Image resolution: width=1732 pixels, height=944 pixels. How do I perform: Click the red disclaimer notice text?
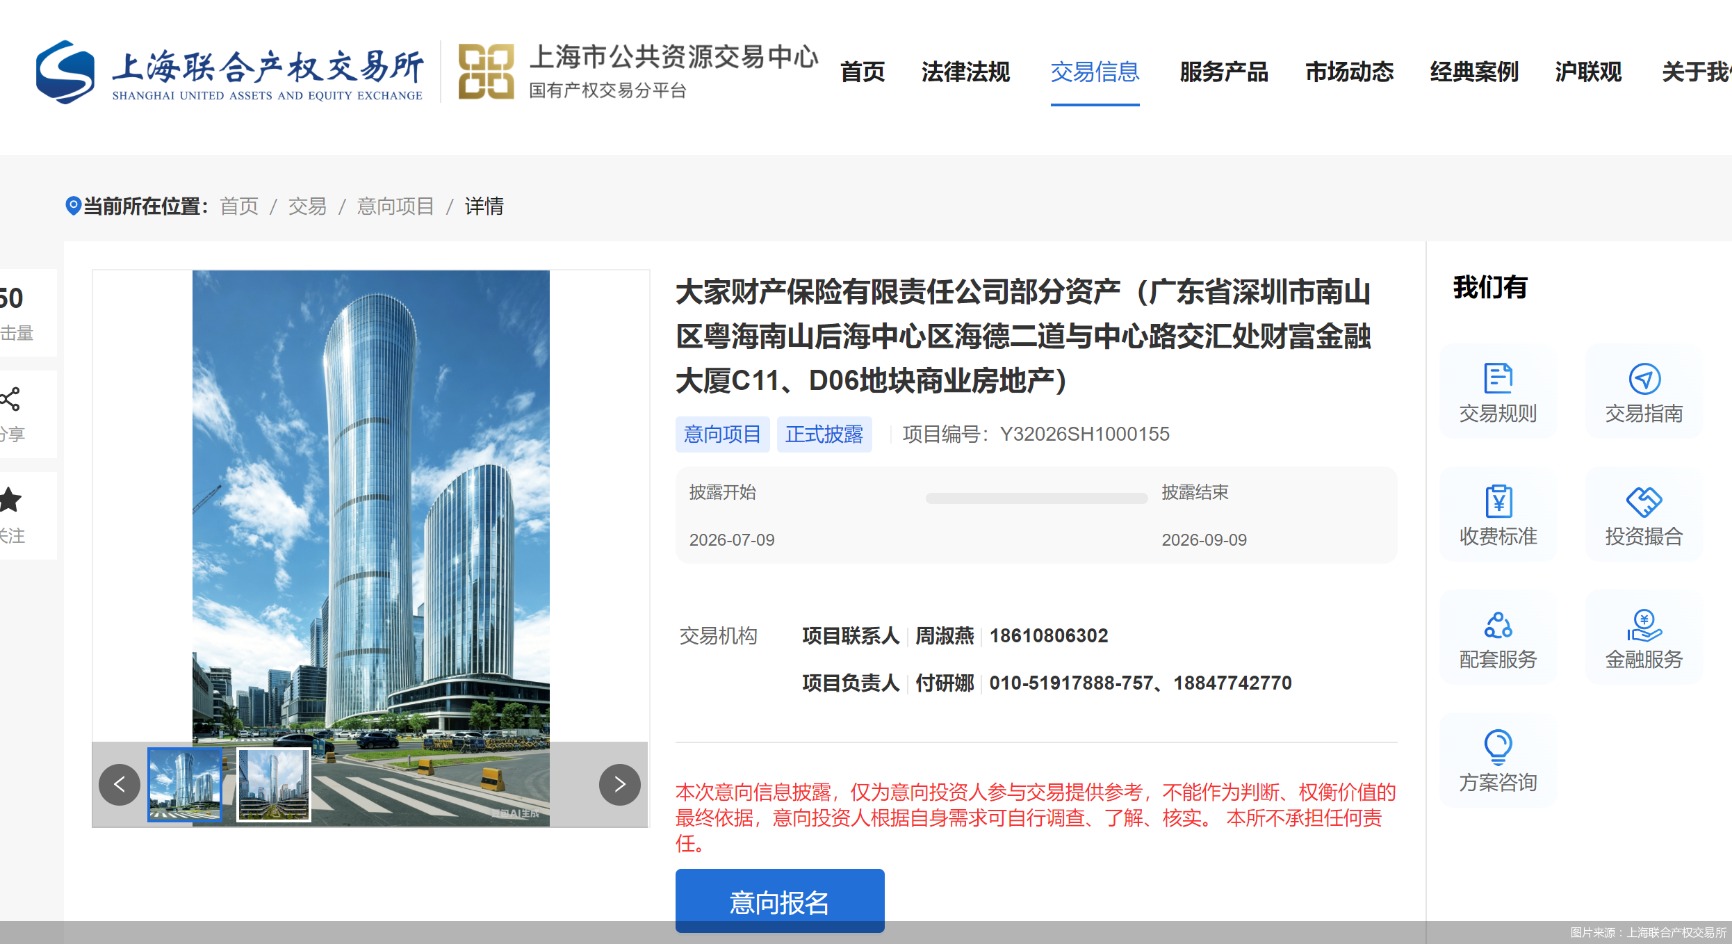(1036, 818)
